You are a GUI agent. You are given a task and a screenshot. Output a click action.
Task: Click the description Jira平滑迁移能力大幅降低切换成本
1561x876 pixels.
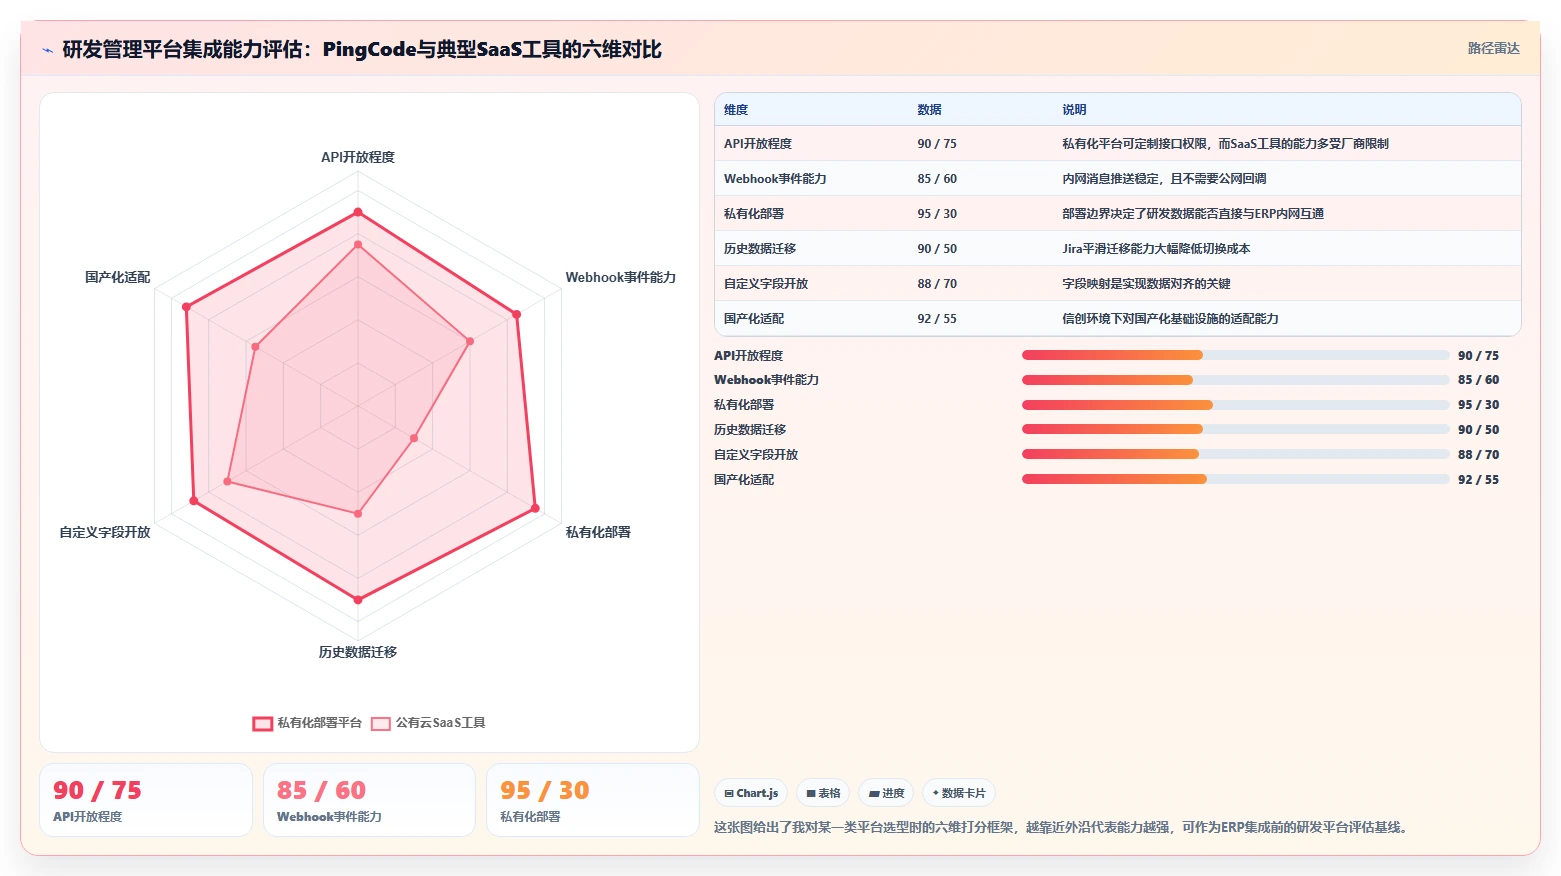tap(1156, 249)
